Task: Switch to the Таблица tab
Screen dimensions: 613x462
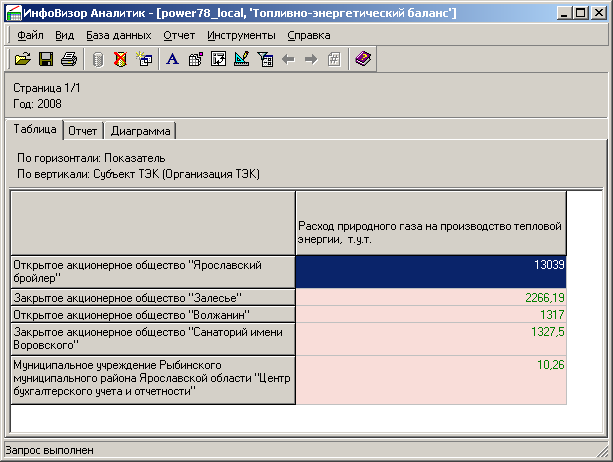Action: tap(35, 129)
